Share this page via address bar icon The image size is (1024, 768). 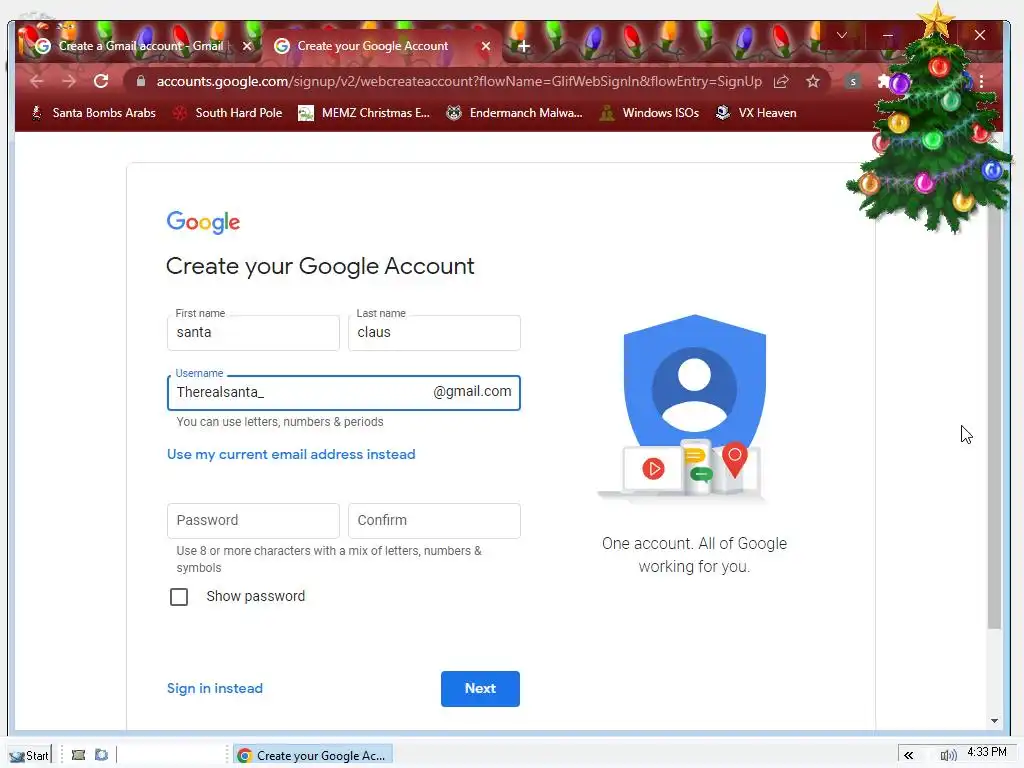(x=781, y=82)
